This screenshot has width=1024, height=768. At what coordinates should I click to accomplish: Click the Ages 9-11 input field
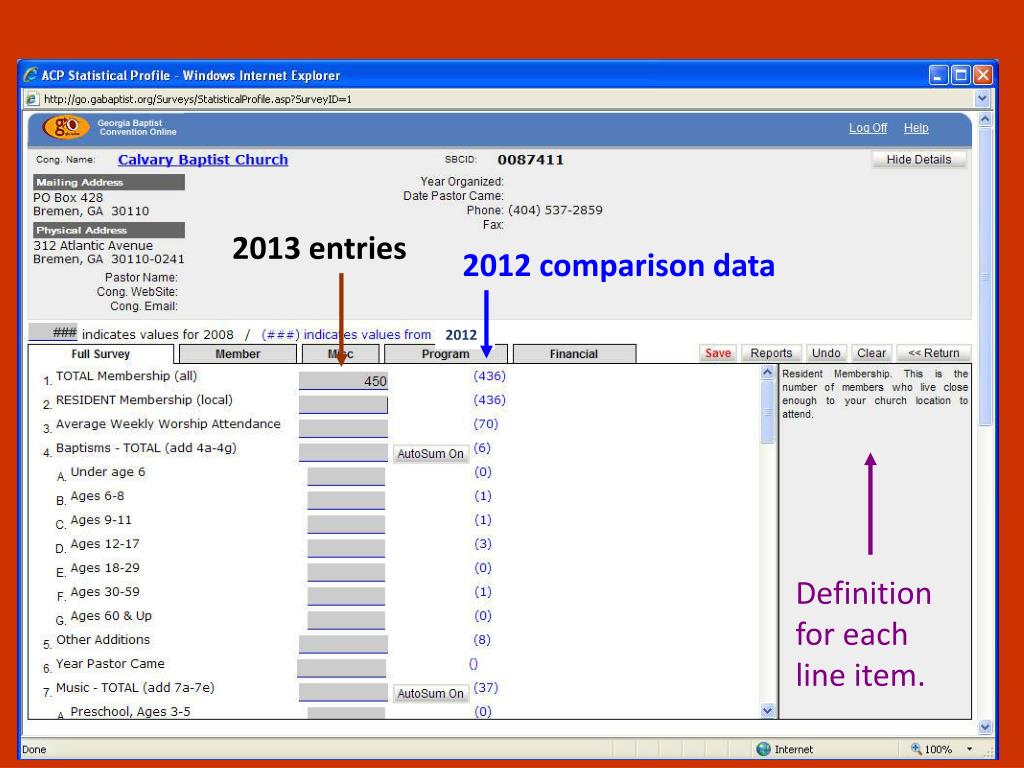tap(346, 524)
